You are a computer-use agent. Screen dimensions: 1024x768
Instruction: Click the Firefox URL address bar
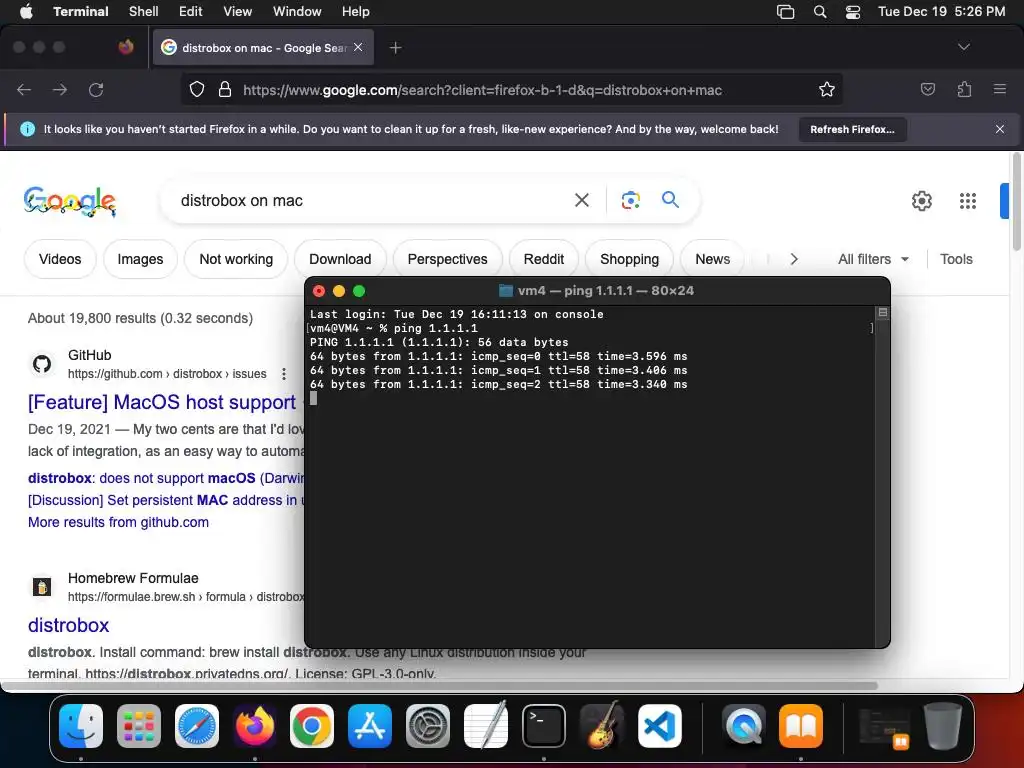pyautogui.click(x=482, y=90)
